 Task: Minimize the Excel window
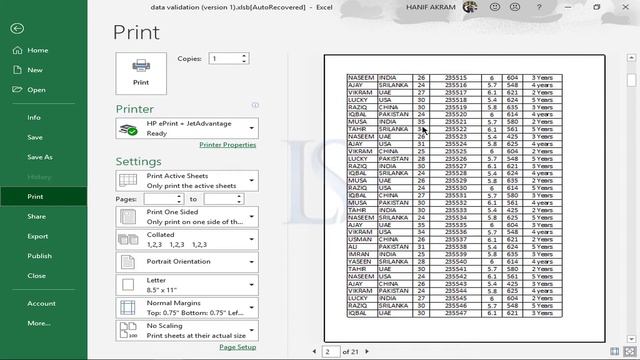(568, 7)
